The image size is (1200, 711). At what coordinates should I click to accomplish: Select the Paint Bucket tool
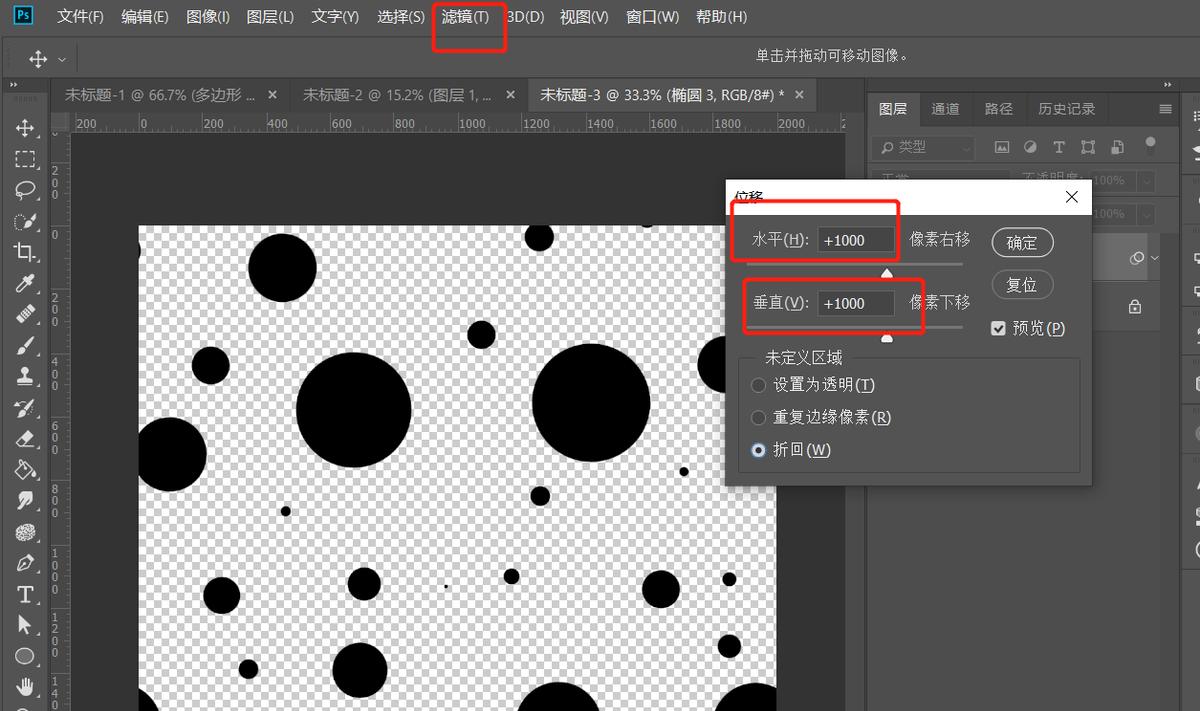[x=25, y=470]
